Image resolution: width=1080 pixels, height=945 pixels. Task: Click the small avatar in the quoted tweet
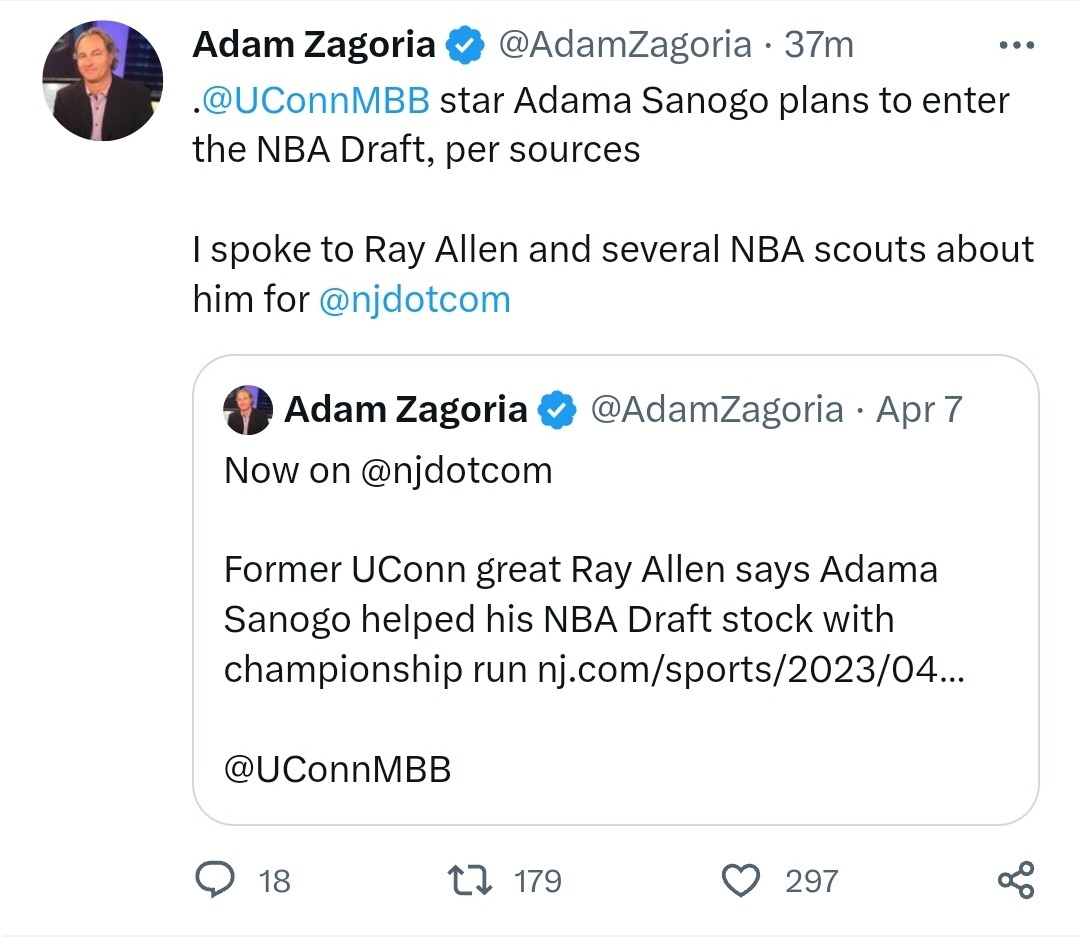(248, 410)
